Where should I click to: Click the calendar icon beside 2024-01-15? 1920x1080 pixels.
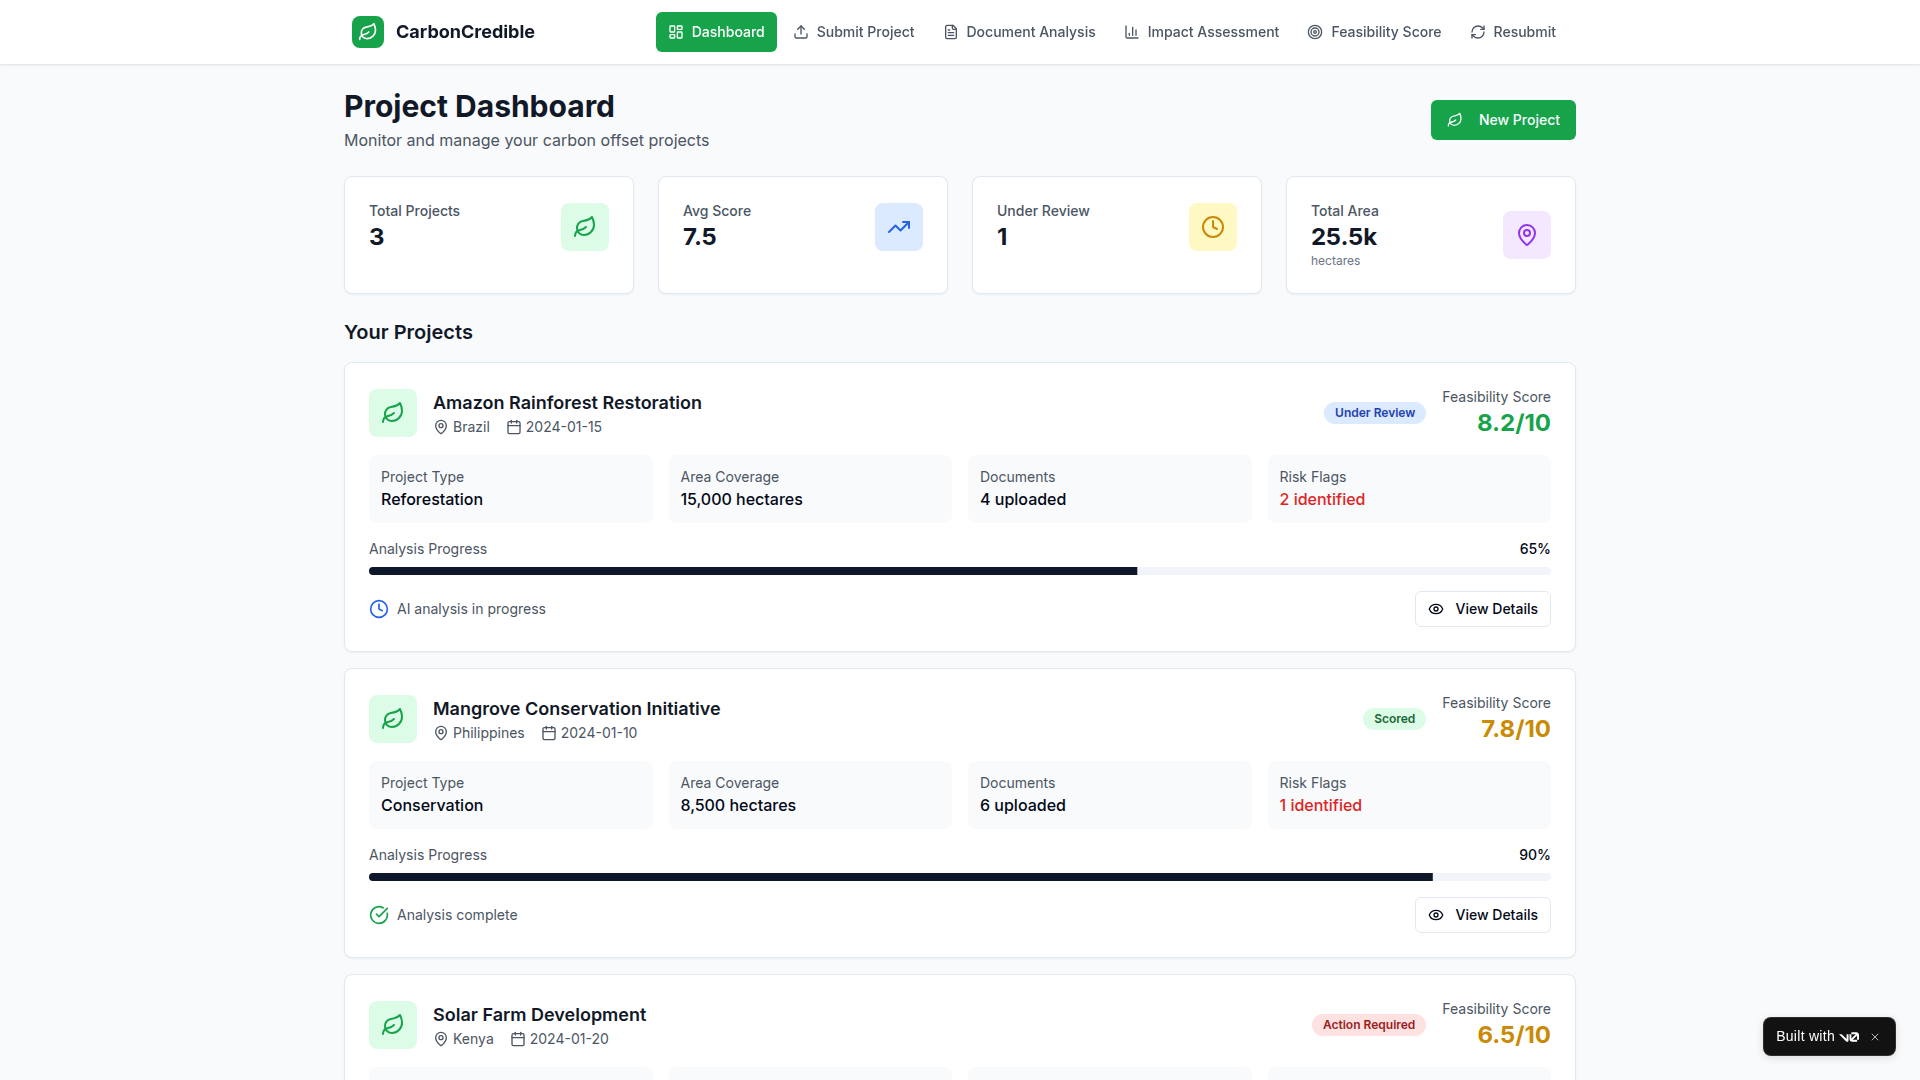click(x=514, y=427)
